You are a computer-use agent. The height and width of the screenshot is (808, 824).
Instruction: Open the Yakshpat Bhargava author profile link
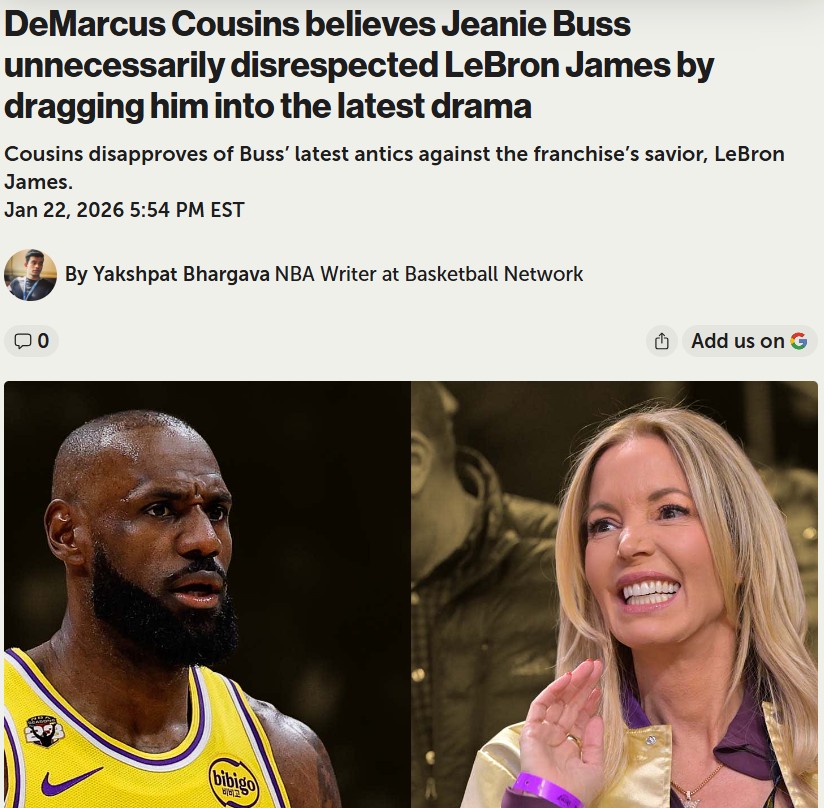coord(181,274)
